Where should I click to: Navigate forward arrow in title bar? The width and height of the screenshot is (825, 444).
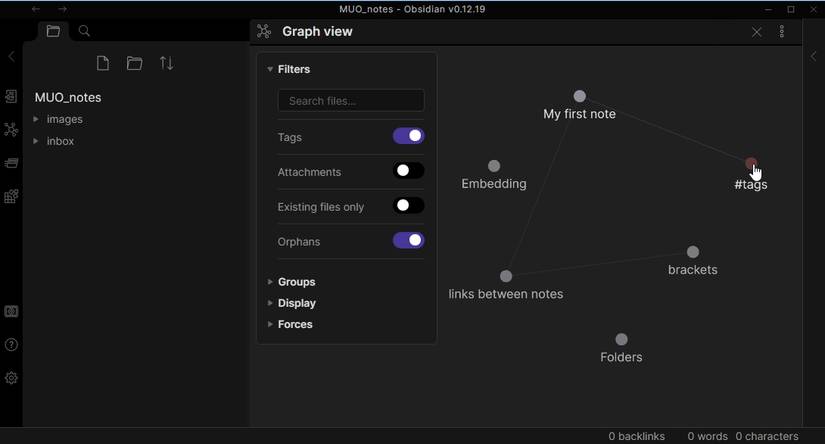(63, 9)
